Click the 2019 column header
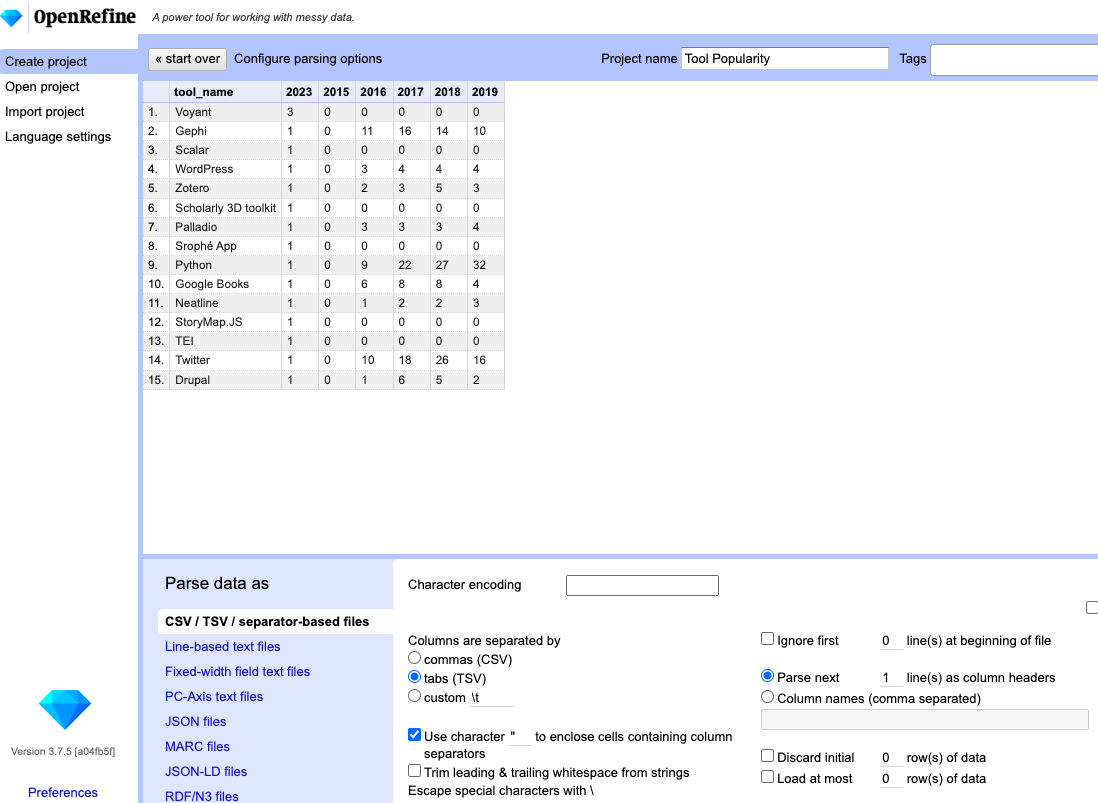The height and width of the screenshot is (803, 1098). click(485, 92)
